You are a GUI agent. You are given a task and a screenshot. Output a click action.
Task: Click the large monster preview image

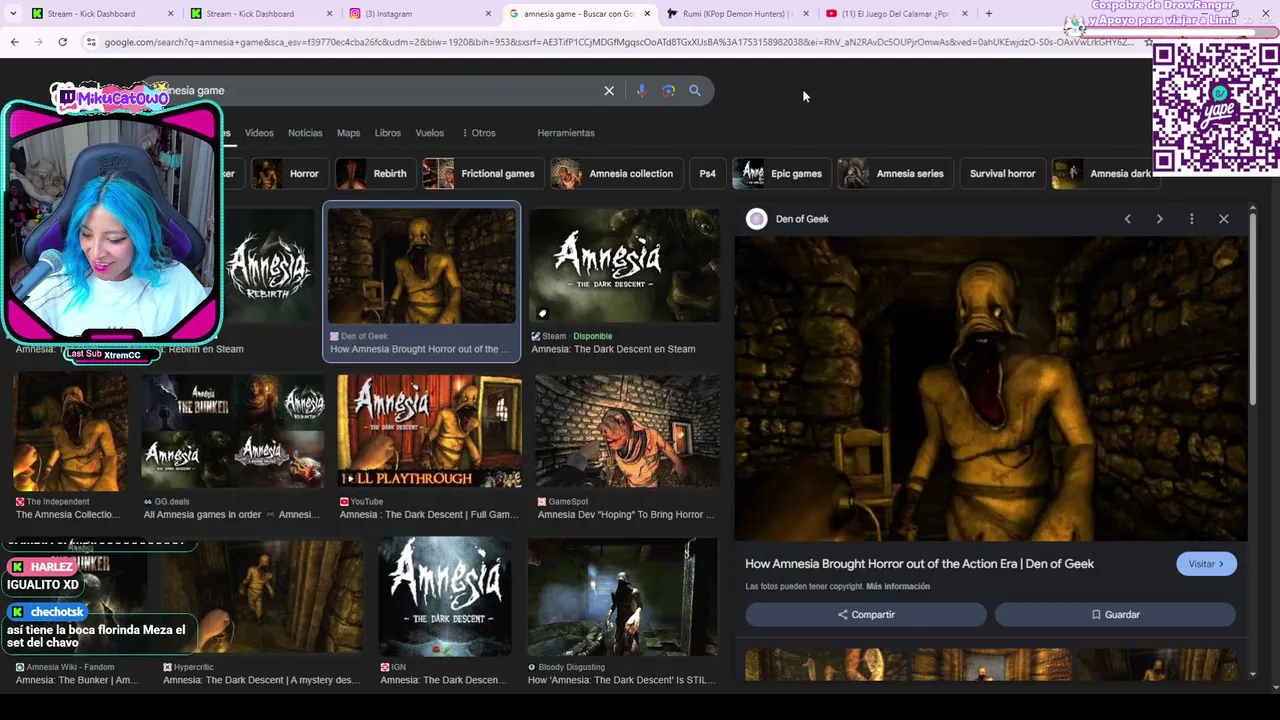(x=990, y=389)
